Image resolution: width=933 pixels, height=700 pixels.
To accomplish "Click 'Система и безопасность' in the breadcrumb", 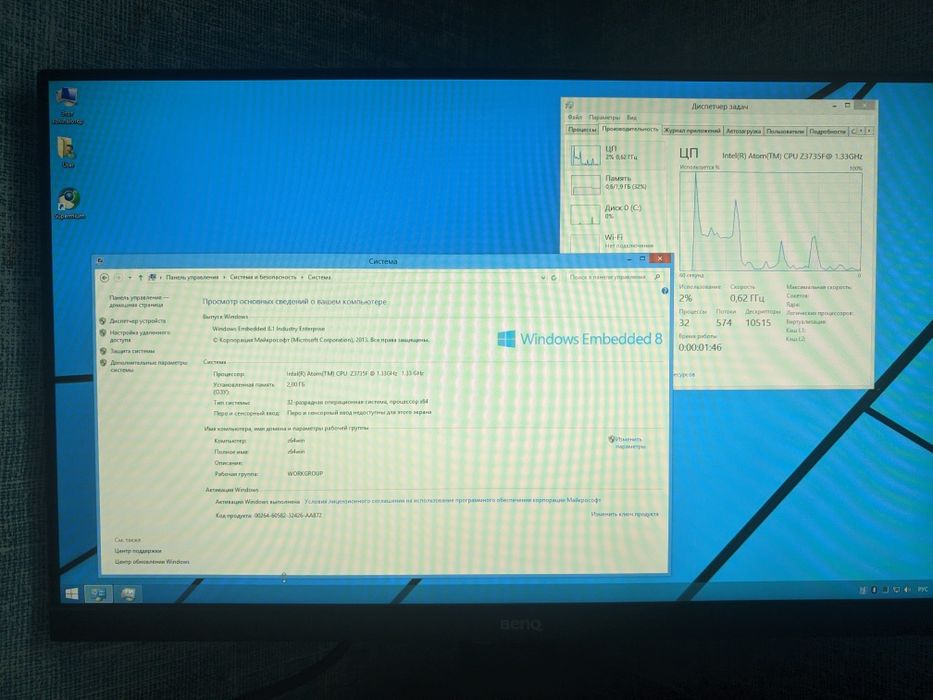I will [263, 277].
